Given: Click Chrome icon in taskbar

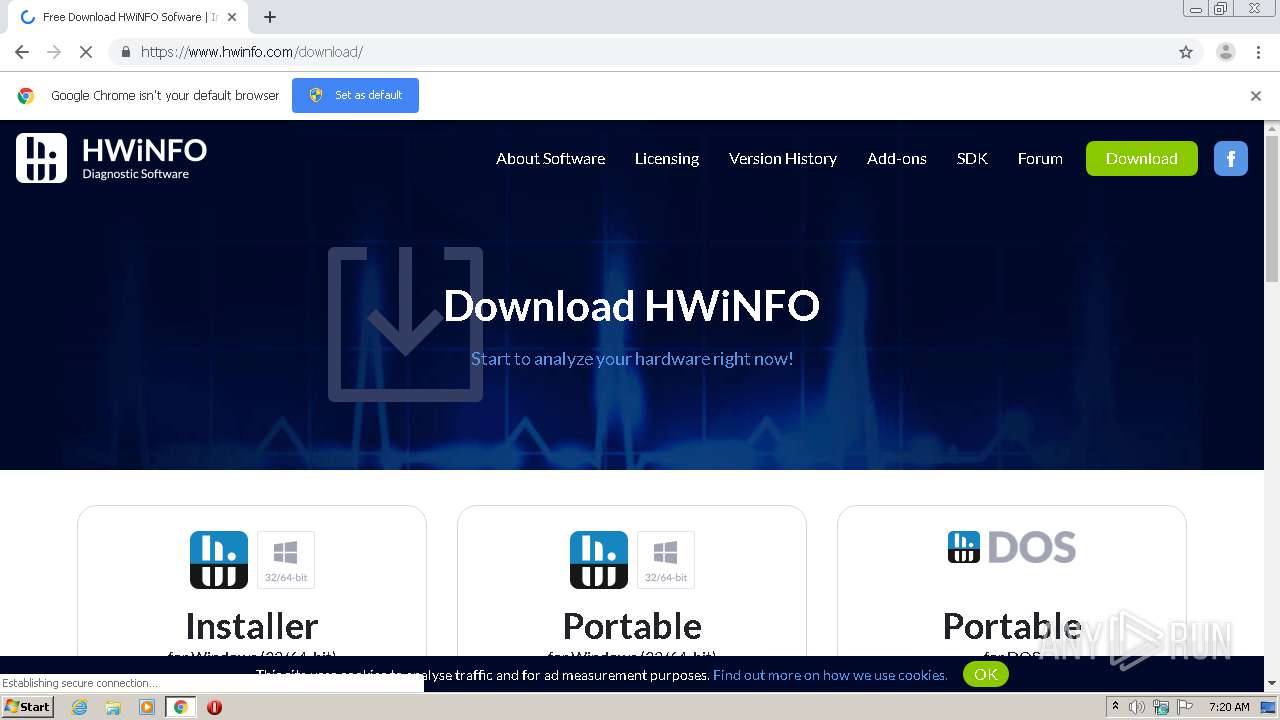Looking at the screenshot, I should click(180, 707).
